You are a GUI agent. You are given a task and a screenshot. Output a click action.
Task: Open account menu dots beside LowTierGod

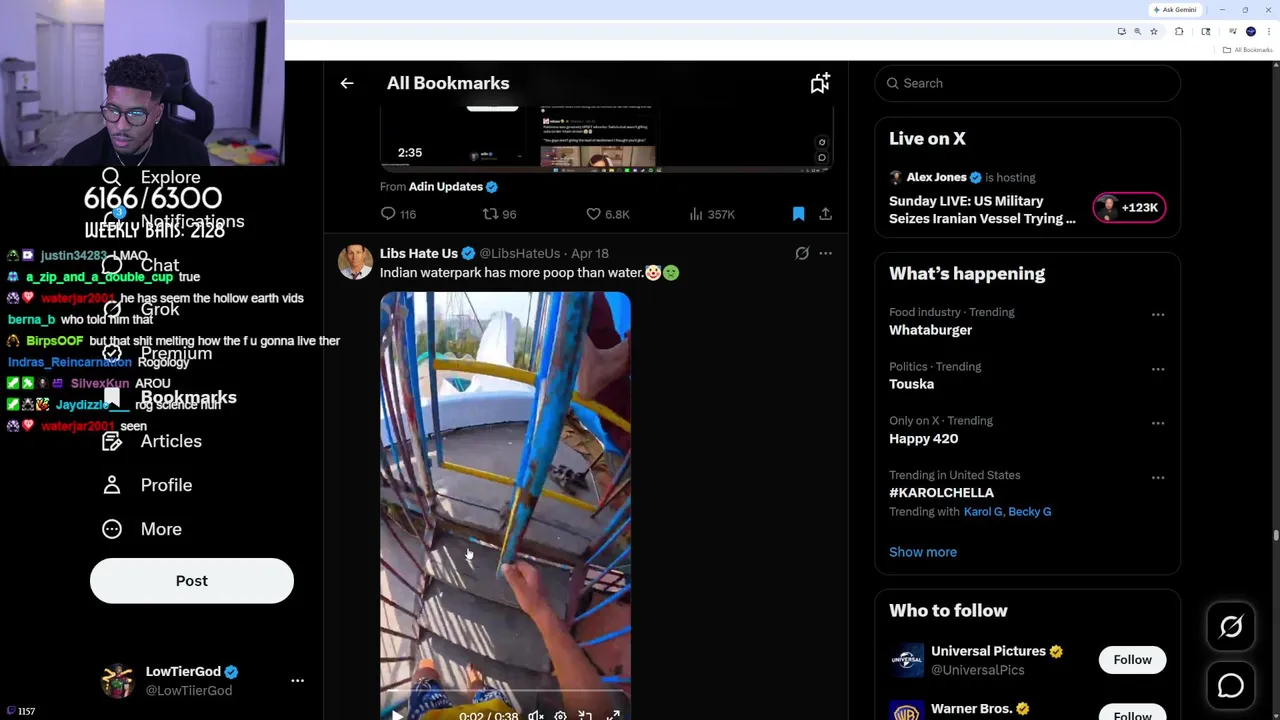coord(297,681)
